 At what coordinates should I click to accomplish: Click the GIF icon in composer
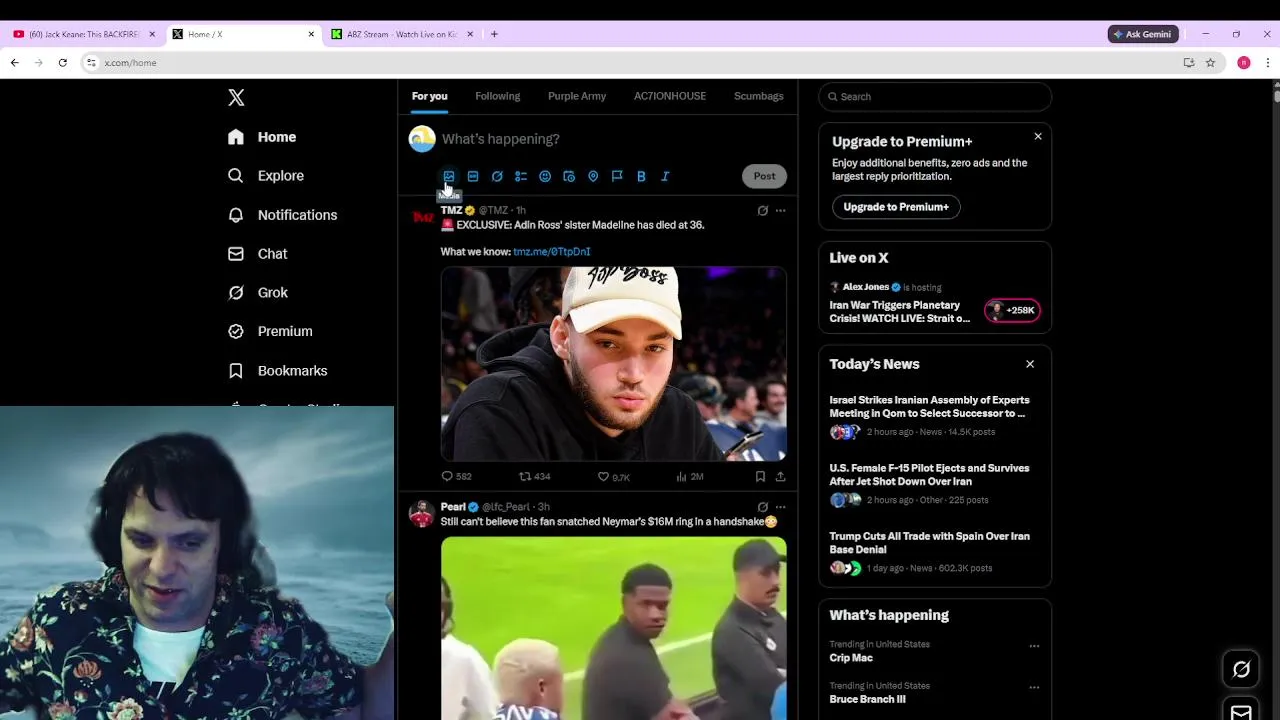[473, 176]
